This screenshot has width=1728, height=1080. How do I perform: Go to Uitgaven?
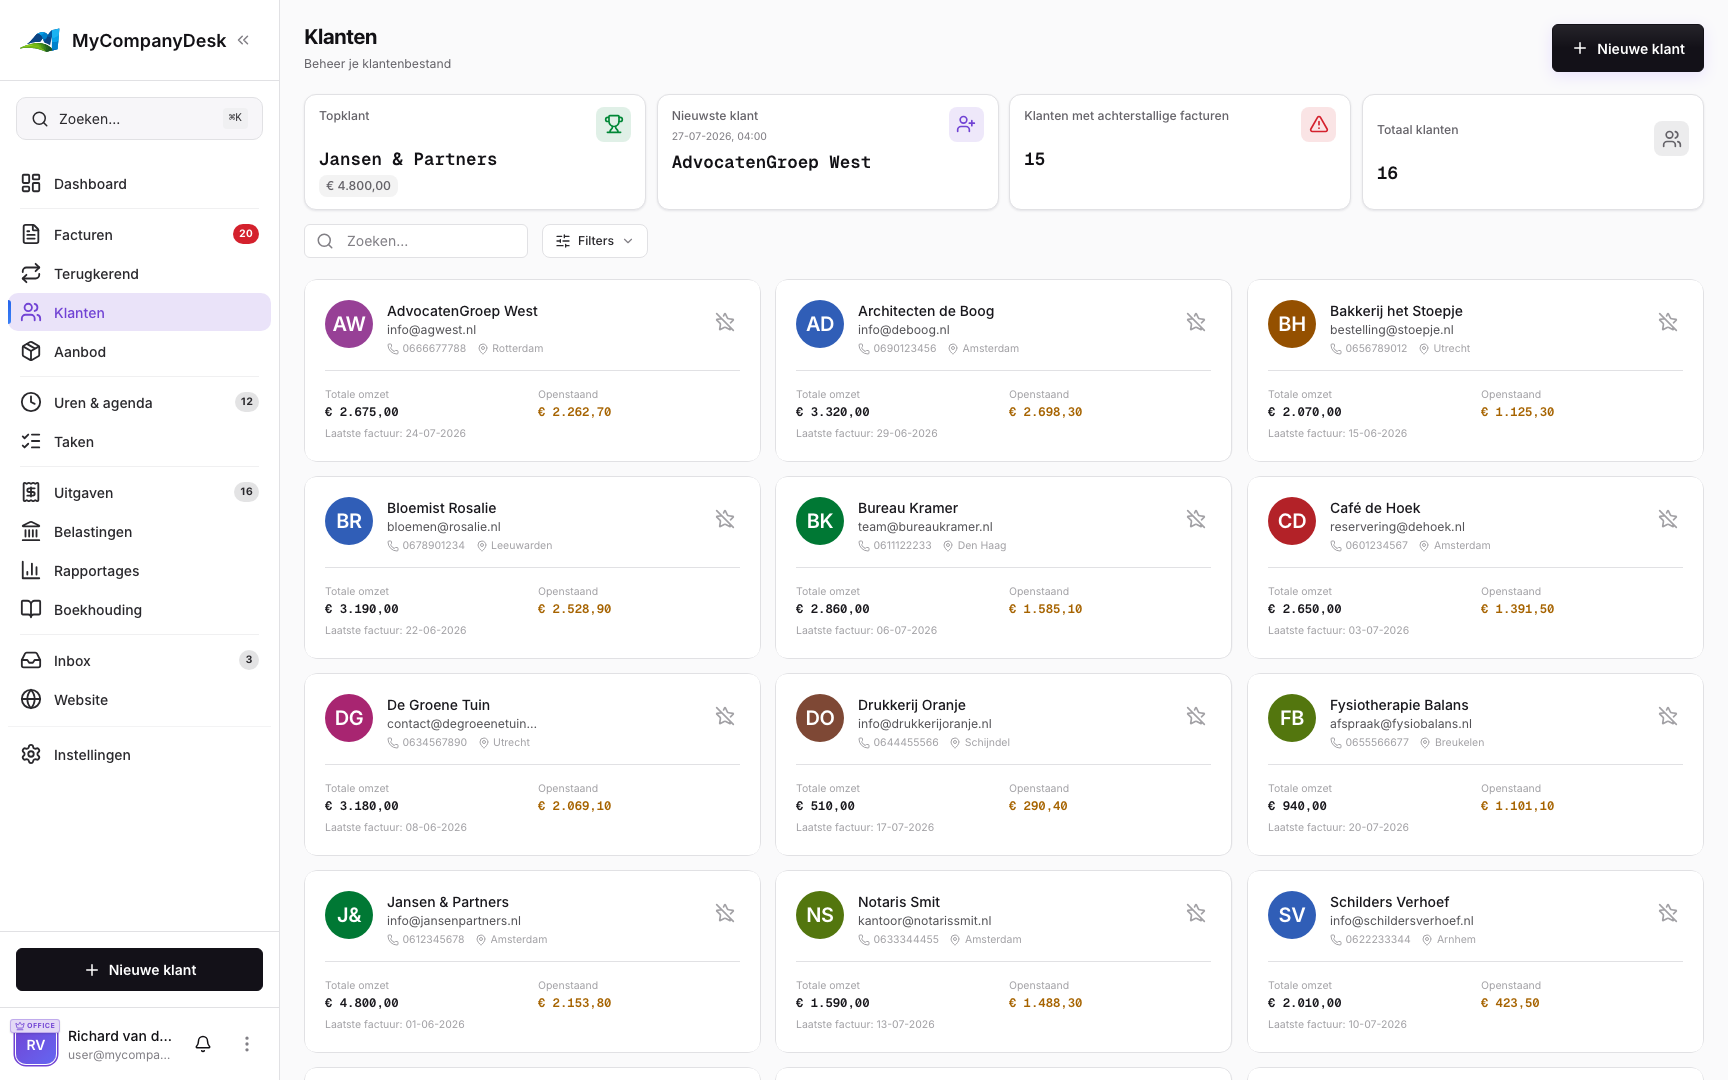[139, 493]
